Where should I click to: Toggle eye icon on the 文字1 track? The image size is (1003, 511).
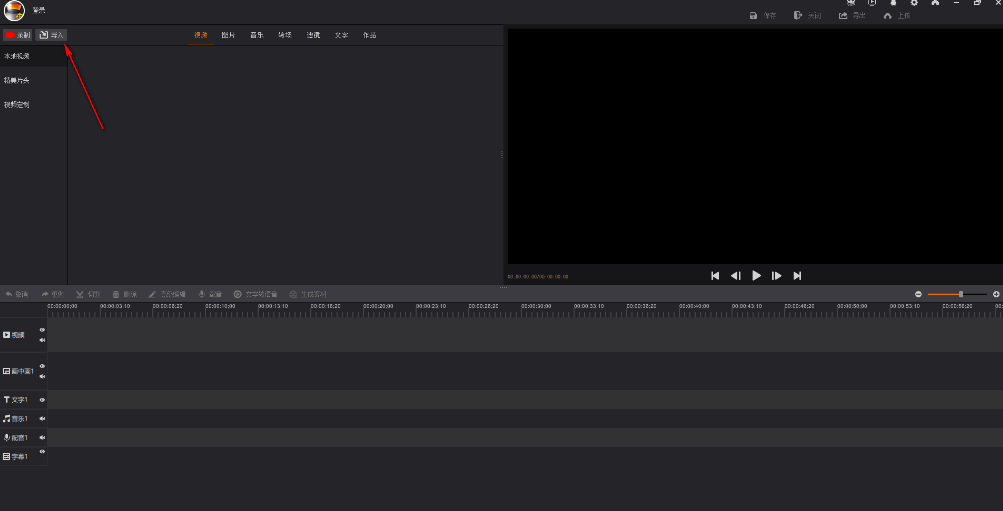[x=42, y=399]
